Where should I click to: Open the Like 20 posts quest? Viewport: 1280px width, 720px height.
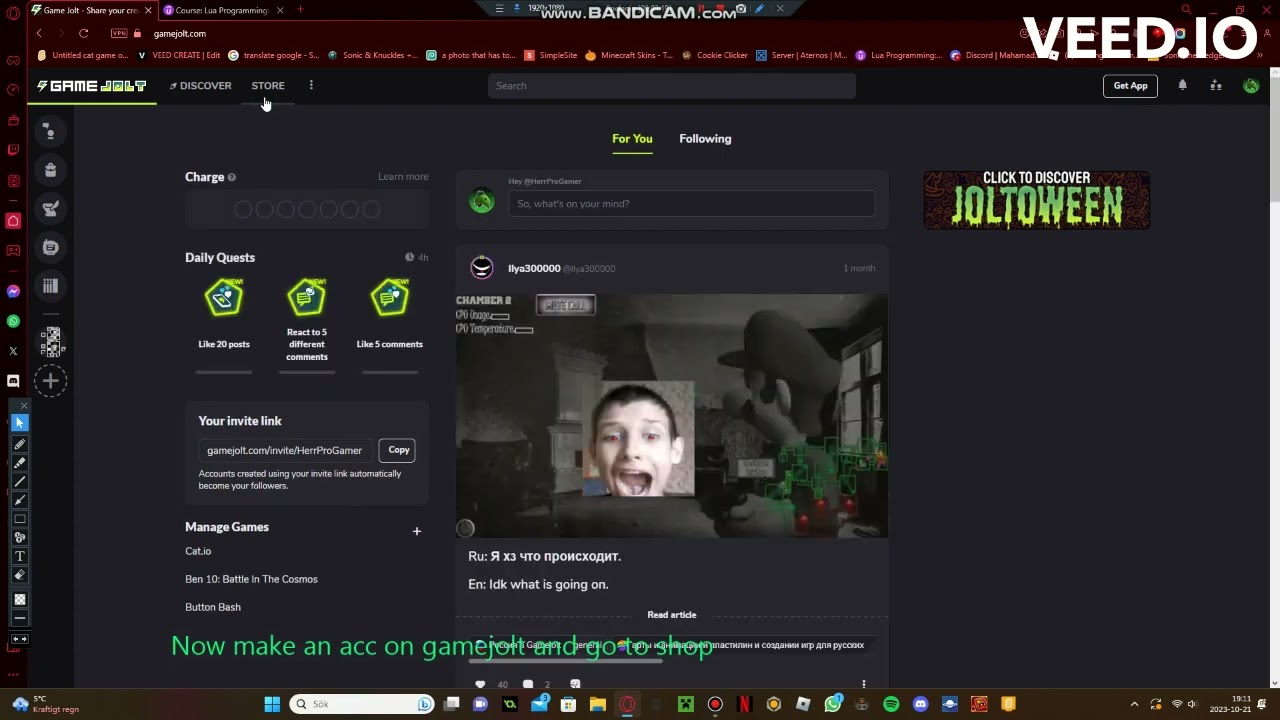[x=224, y=315]
